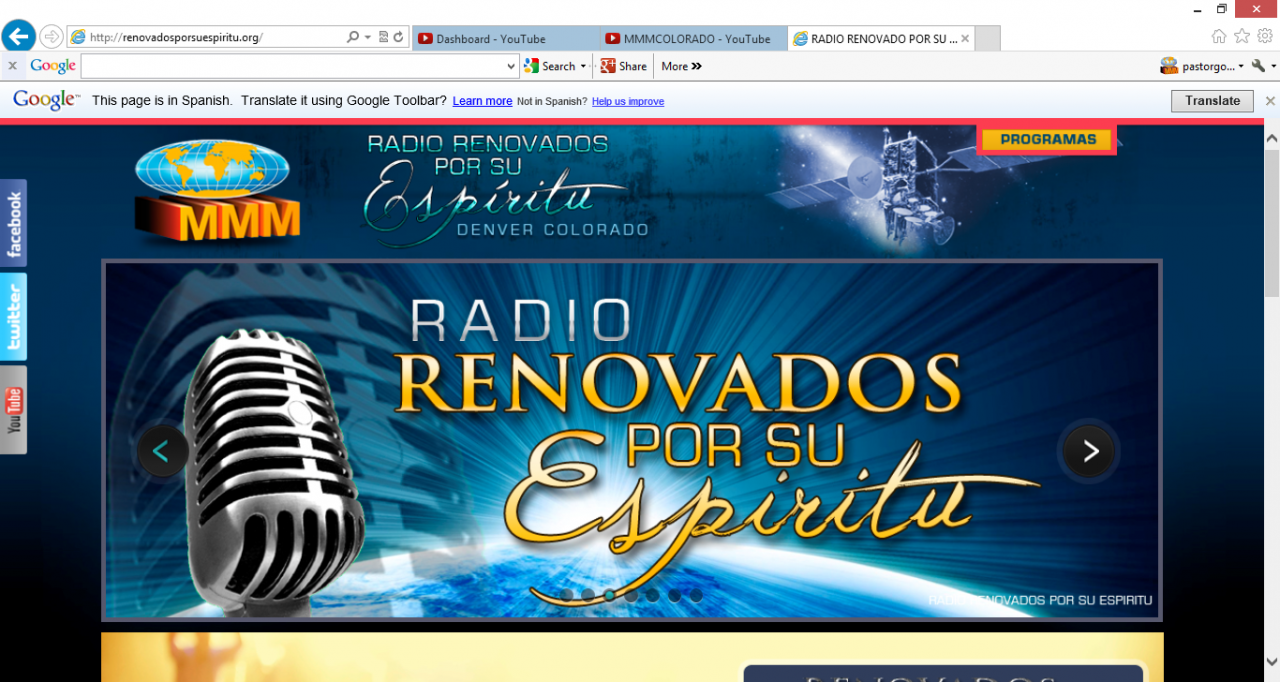
Task: Open the pastorgo account menu
Action: tap(1202, 66)
